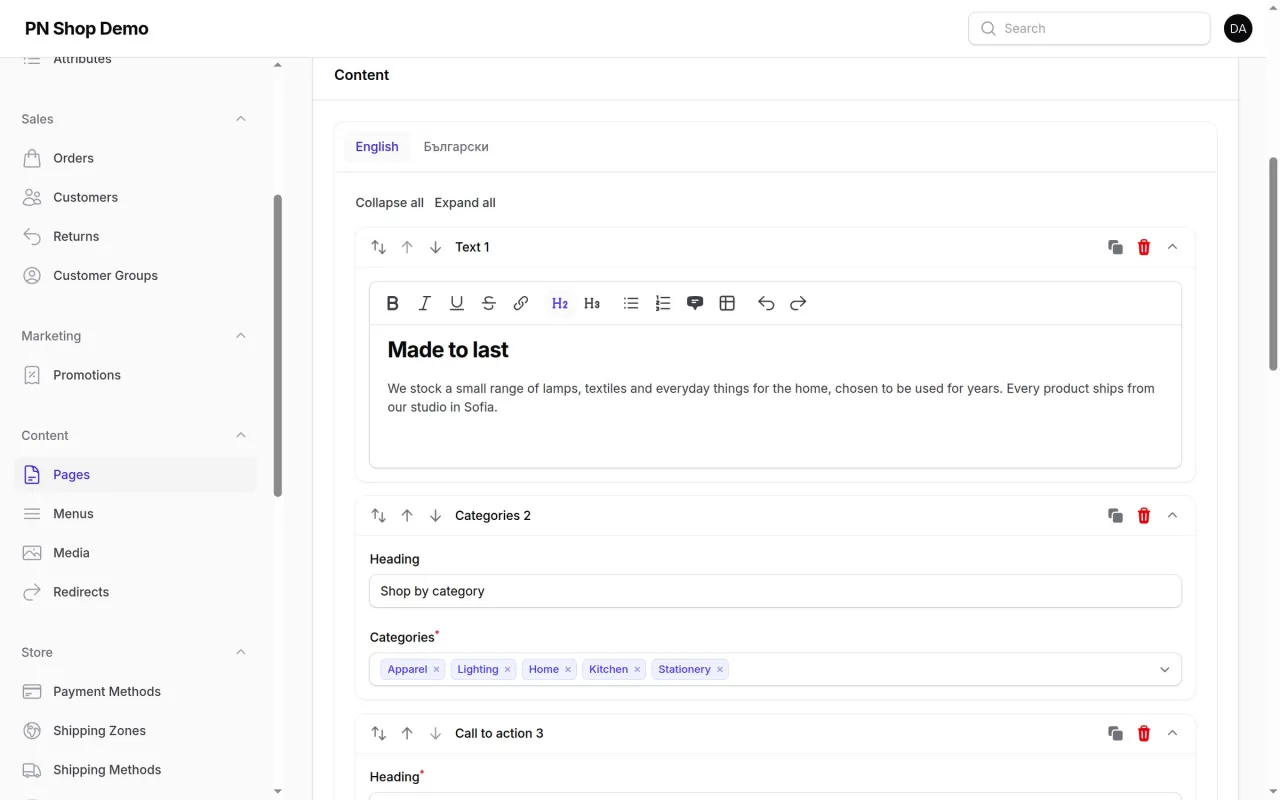Open Returns in the sidebar
This screenshot has width=1280, height=800.
tap(135, 236)
